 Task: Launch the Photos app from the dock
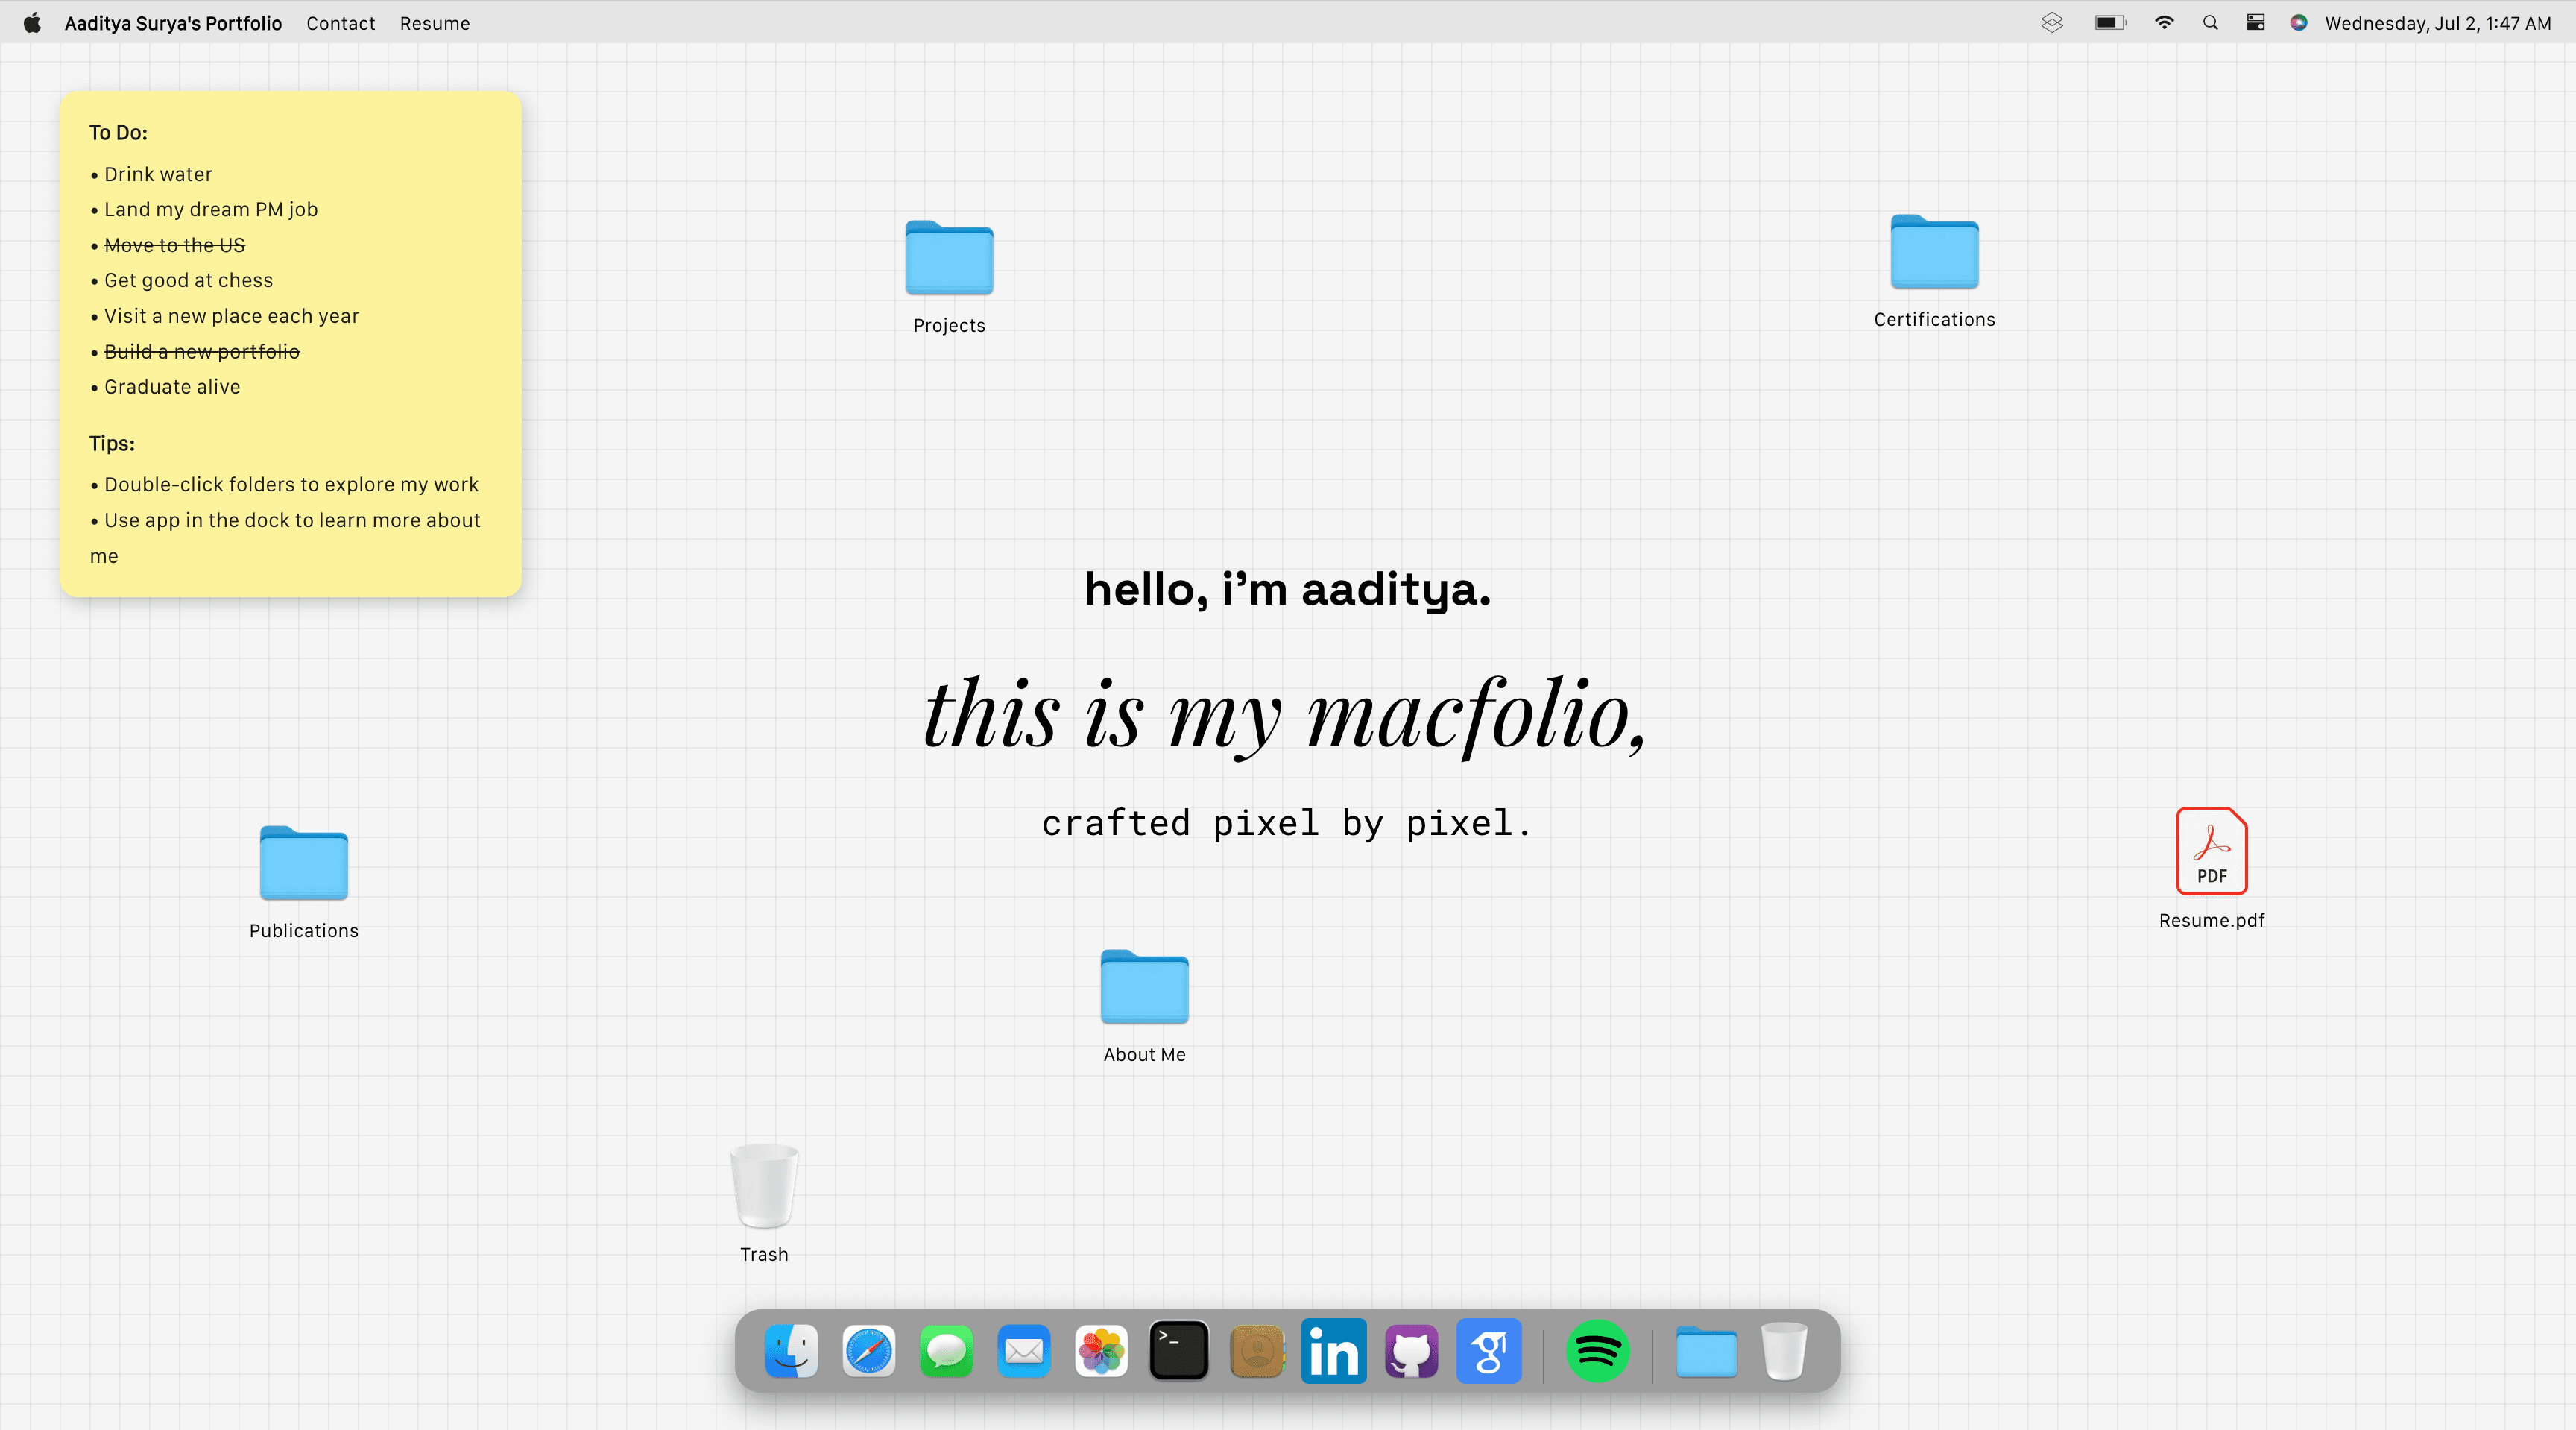coord(1101,1351)
